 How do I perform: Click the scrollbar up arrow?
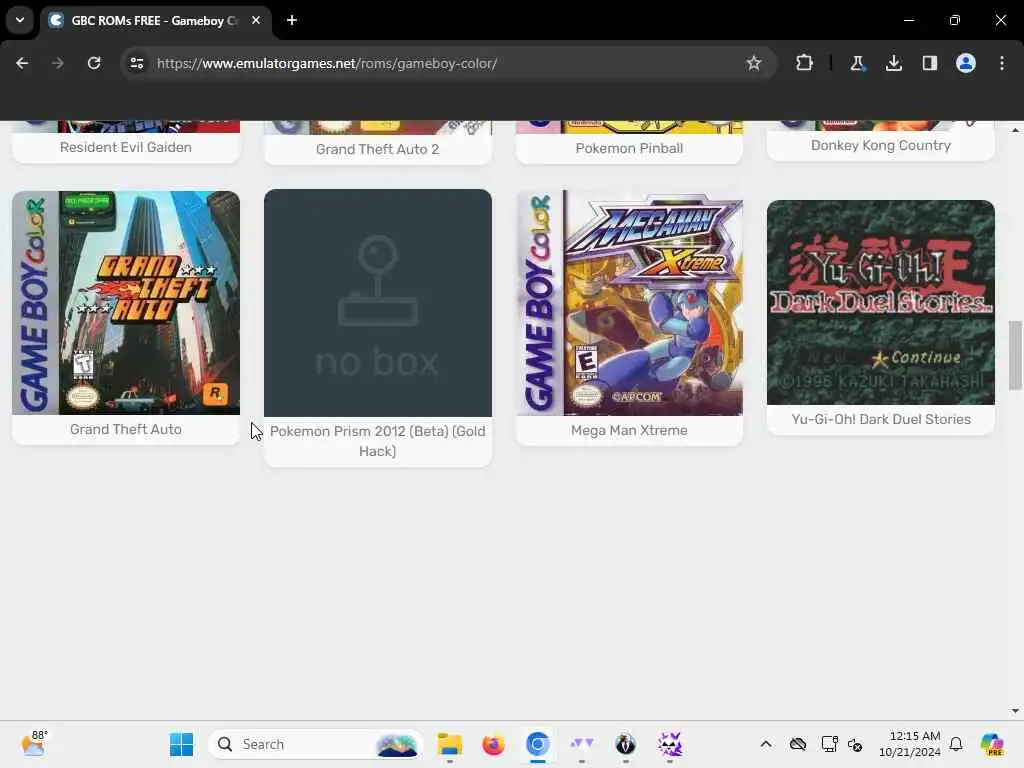(1015, 130)
